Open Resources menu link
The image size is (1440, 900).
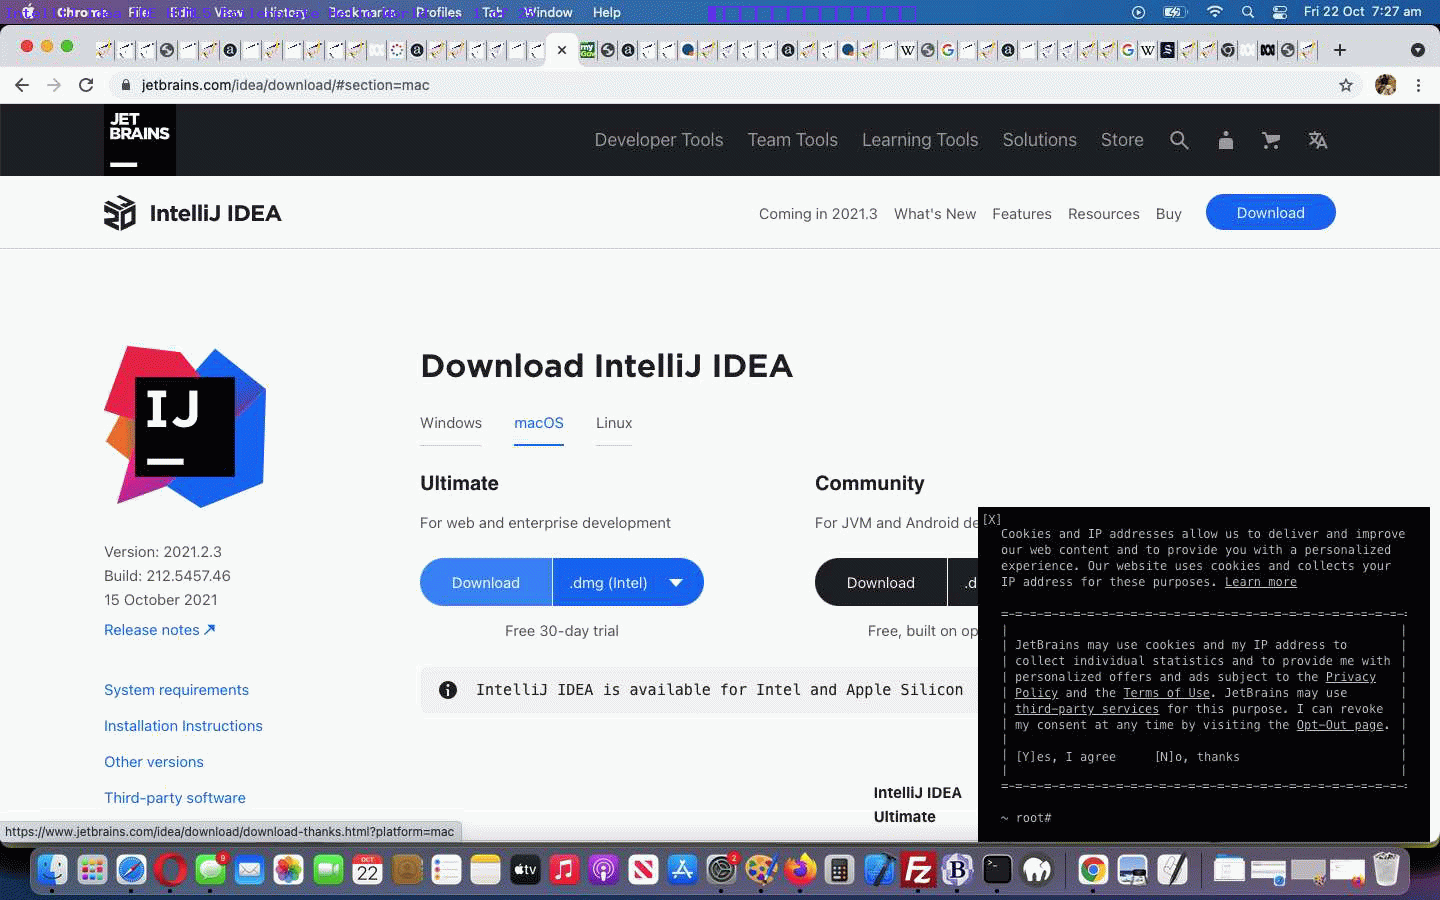click(x=1104, y=214)
